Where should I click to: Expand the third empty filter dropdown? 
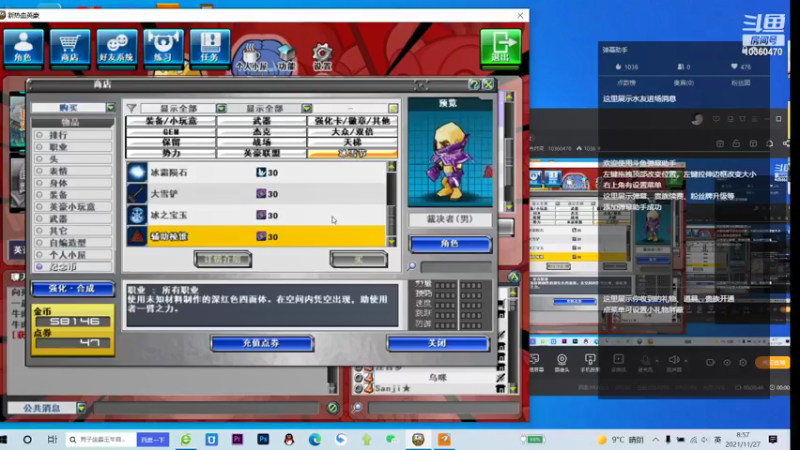click(393, 108)
